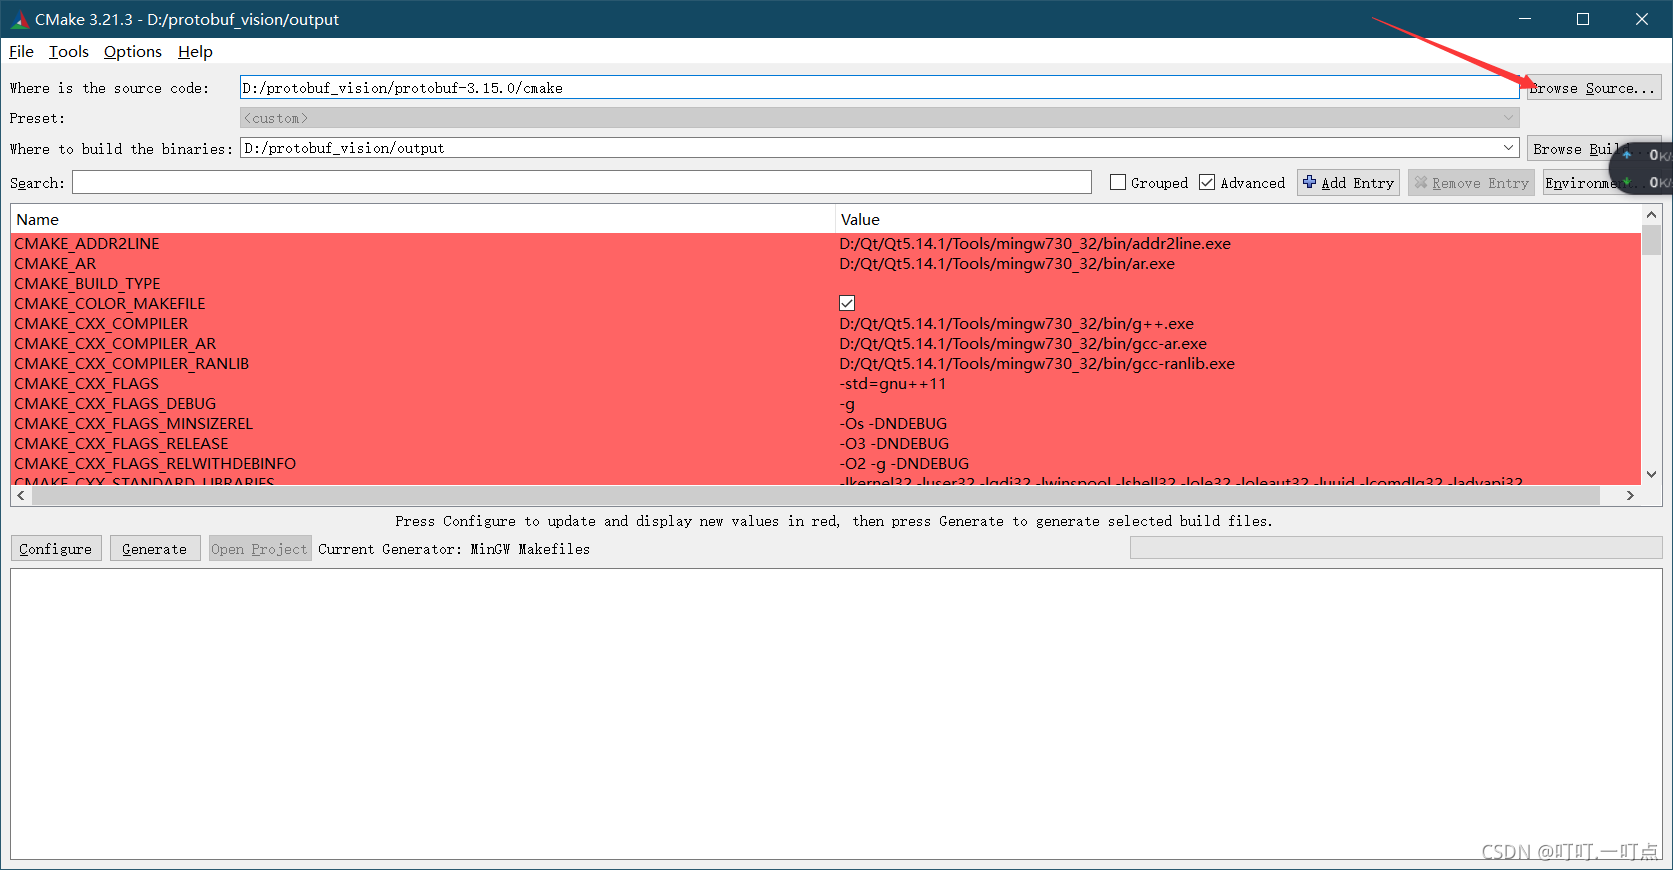Click the Name column header
Image resolution: width=1673 pixels, height=870 pixels.
(x=423, y=219)
